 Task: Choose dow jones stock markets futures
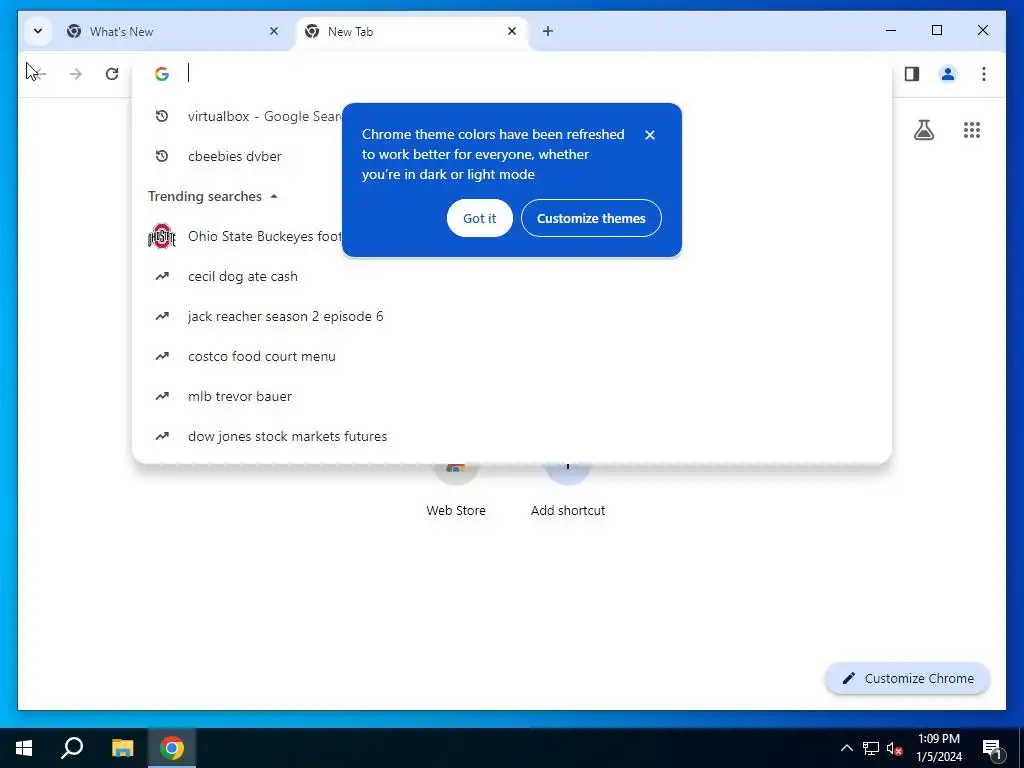coord(511,436)
